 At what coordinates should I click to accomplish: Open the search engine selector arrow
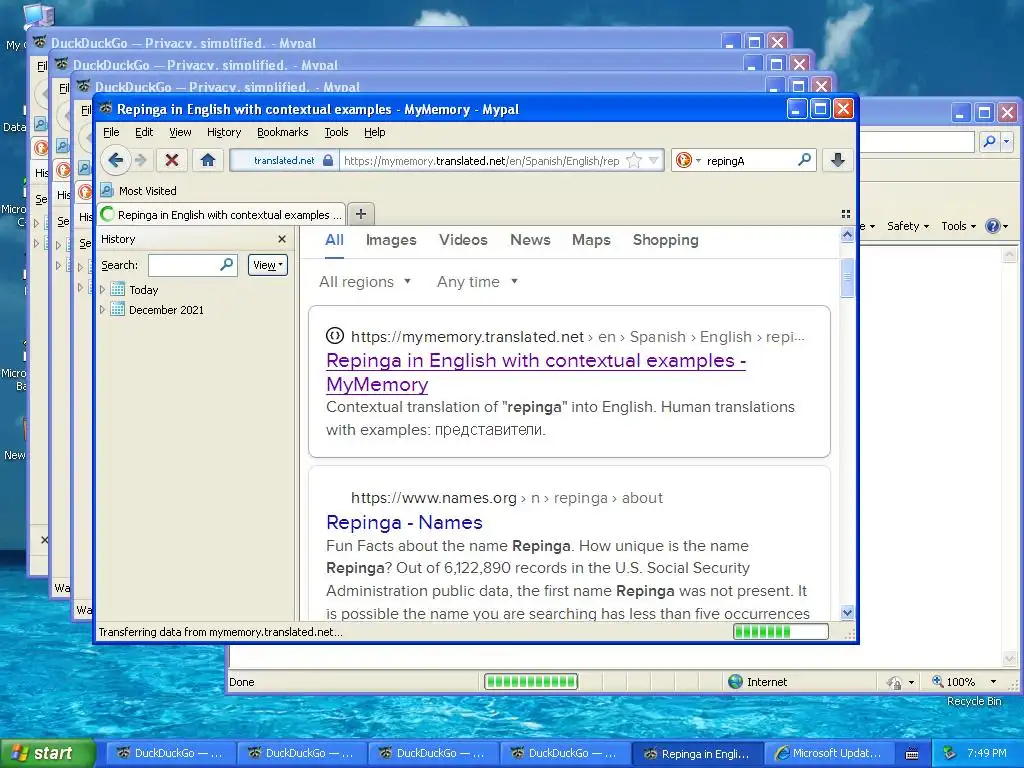tap(698, 161)
